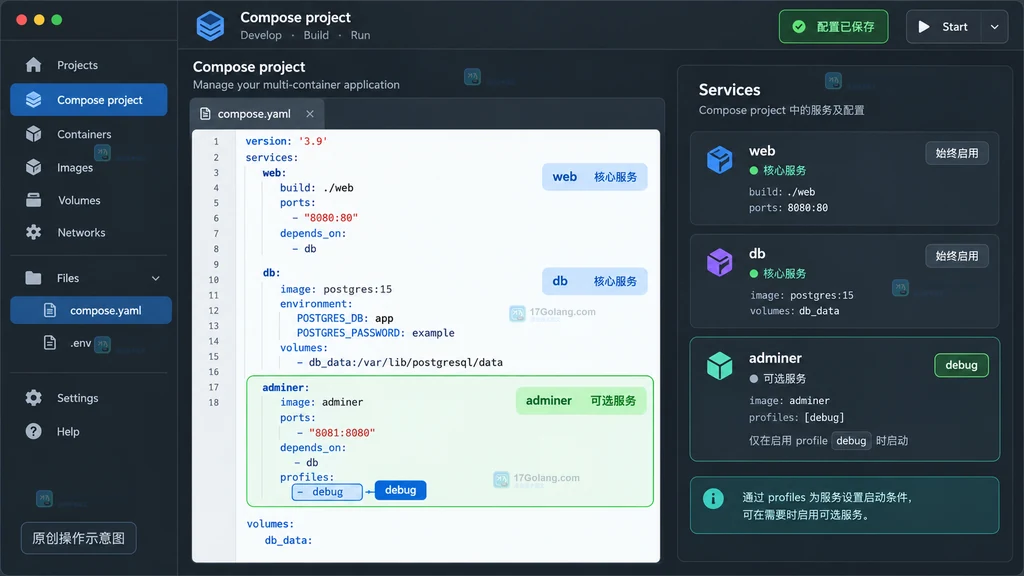
Task: Click the Files folder icon
Action: tap(33, 278)
